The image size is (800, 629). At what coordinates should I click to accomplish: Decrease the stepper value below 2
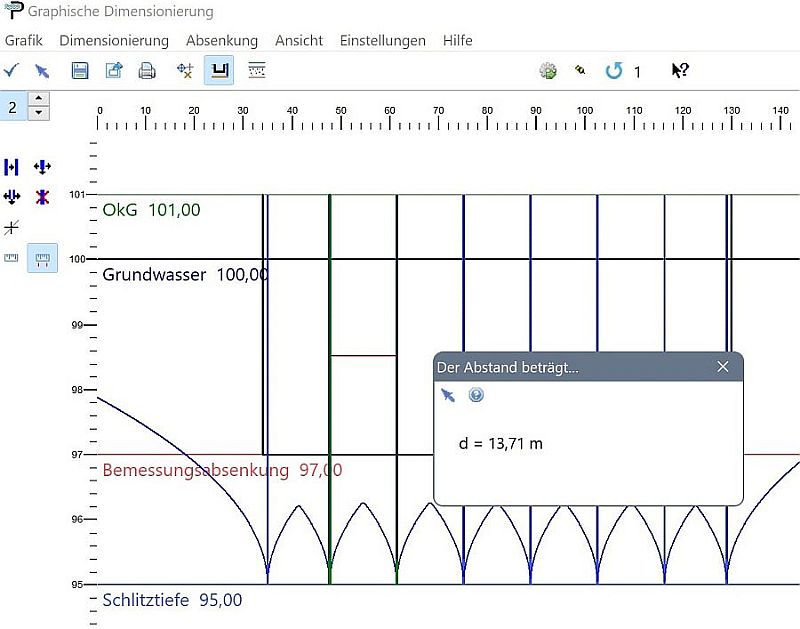(x=38, y=112)
